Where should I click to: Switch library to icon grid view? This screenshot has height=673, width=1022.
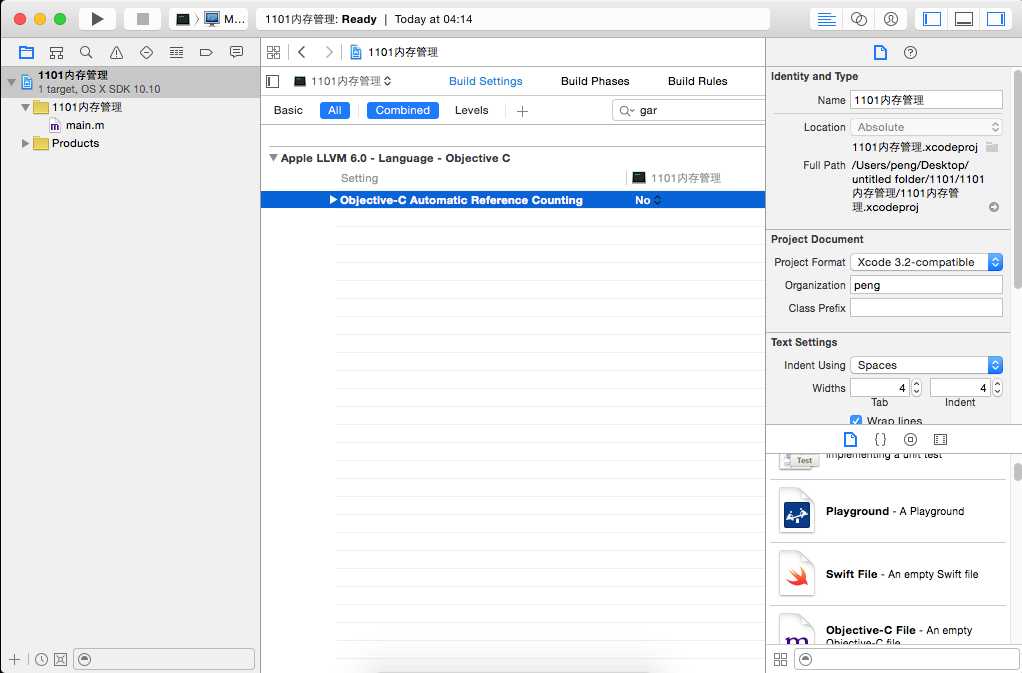(780, 659)
